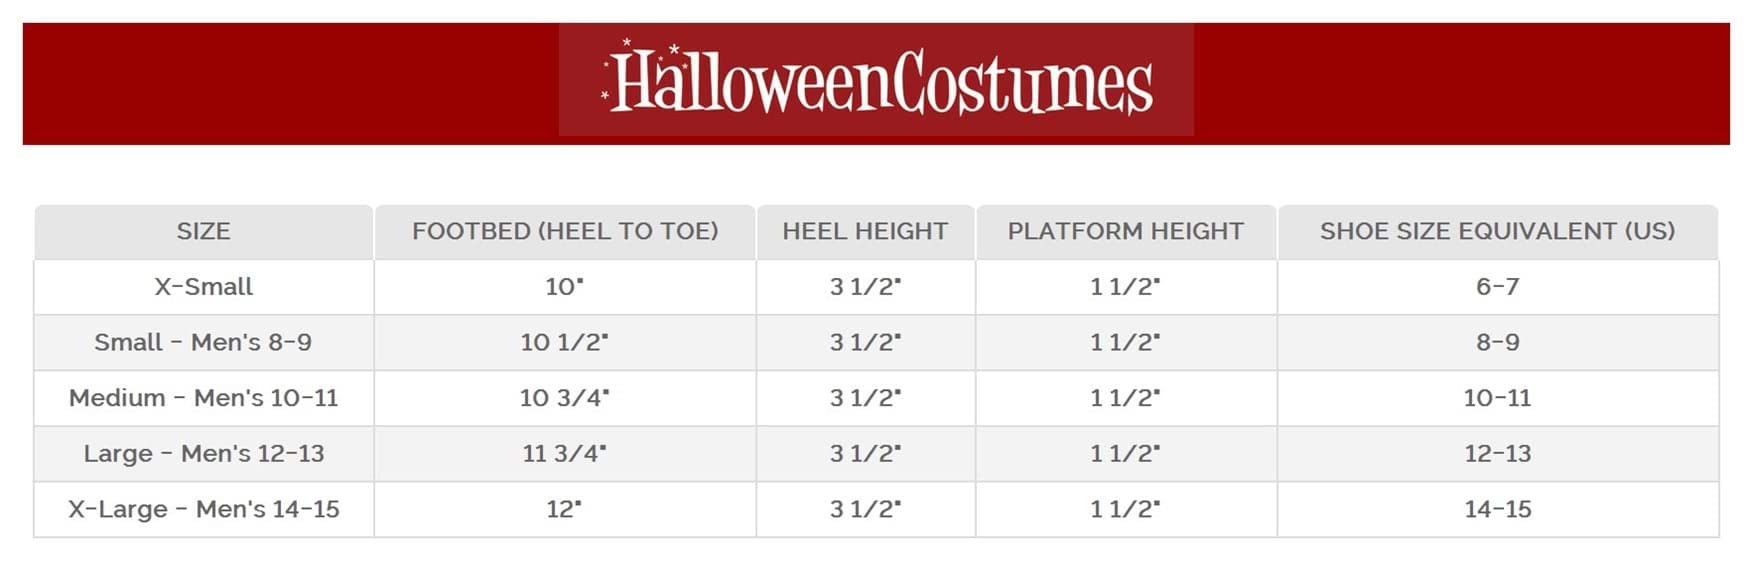Image resolution: width=1750 pixels, height=571 pixels.
Task: Click the 10" footbed value for X-Small
Action: pyautogui.click(x=564, y=287)
